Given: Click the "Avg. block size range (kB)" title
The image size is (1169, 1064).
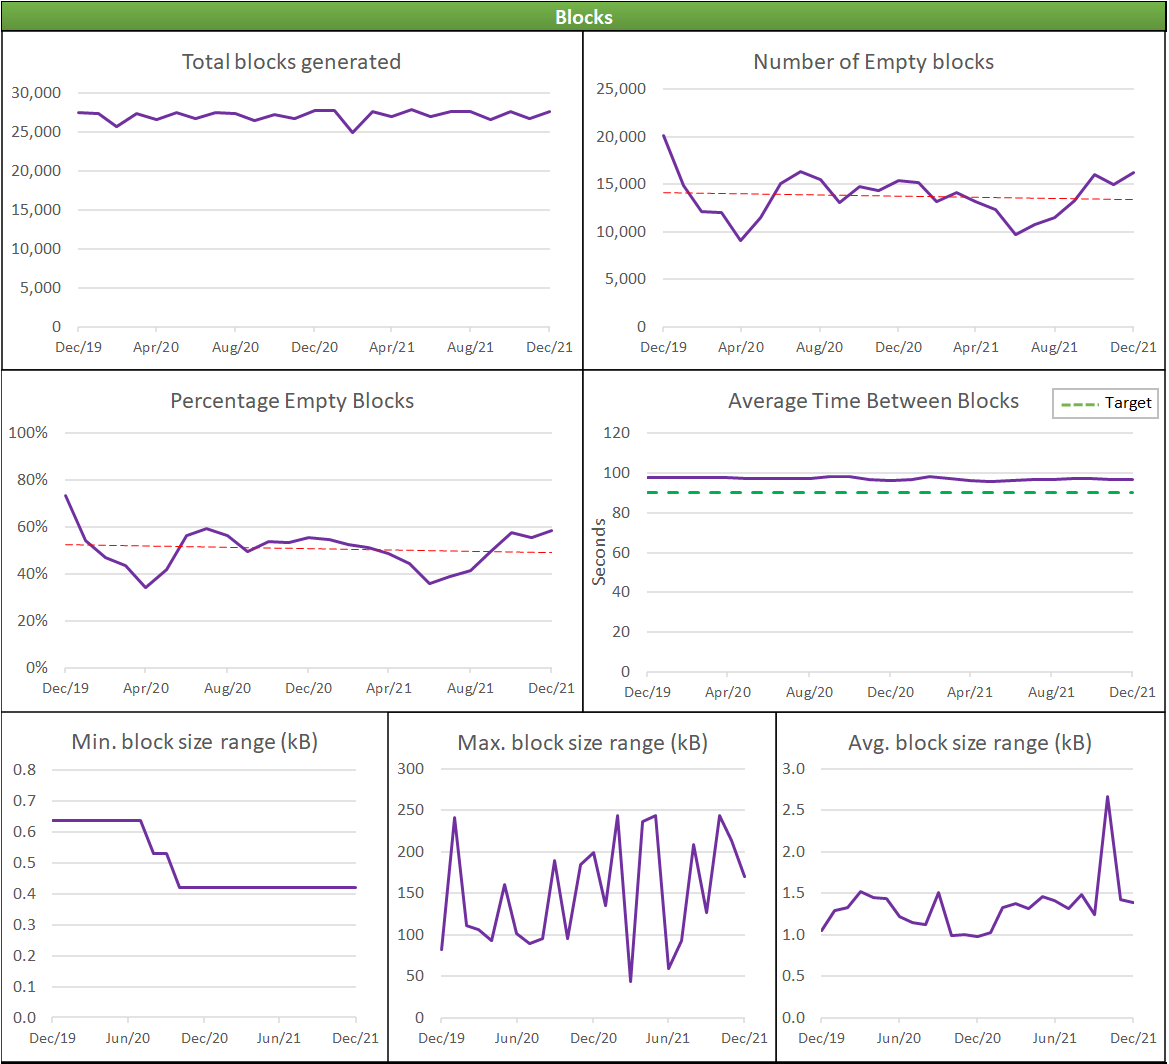Looking at the screenshot, I should coord(970,743).
